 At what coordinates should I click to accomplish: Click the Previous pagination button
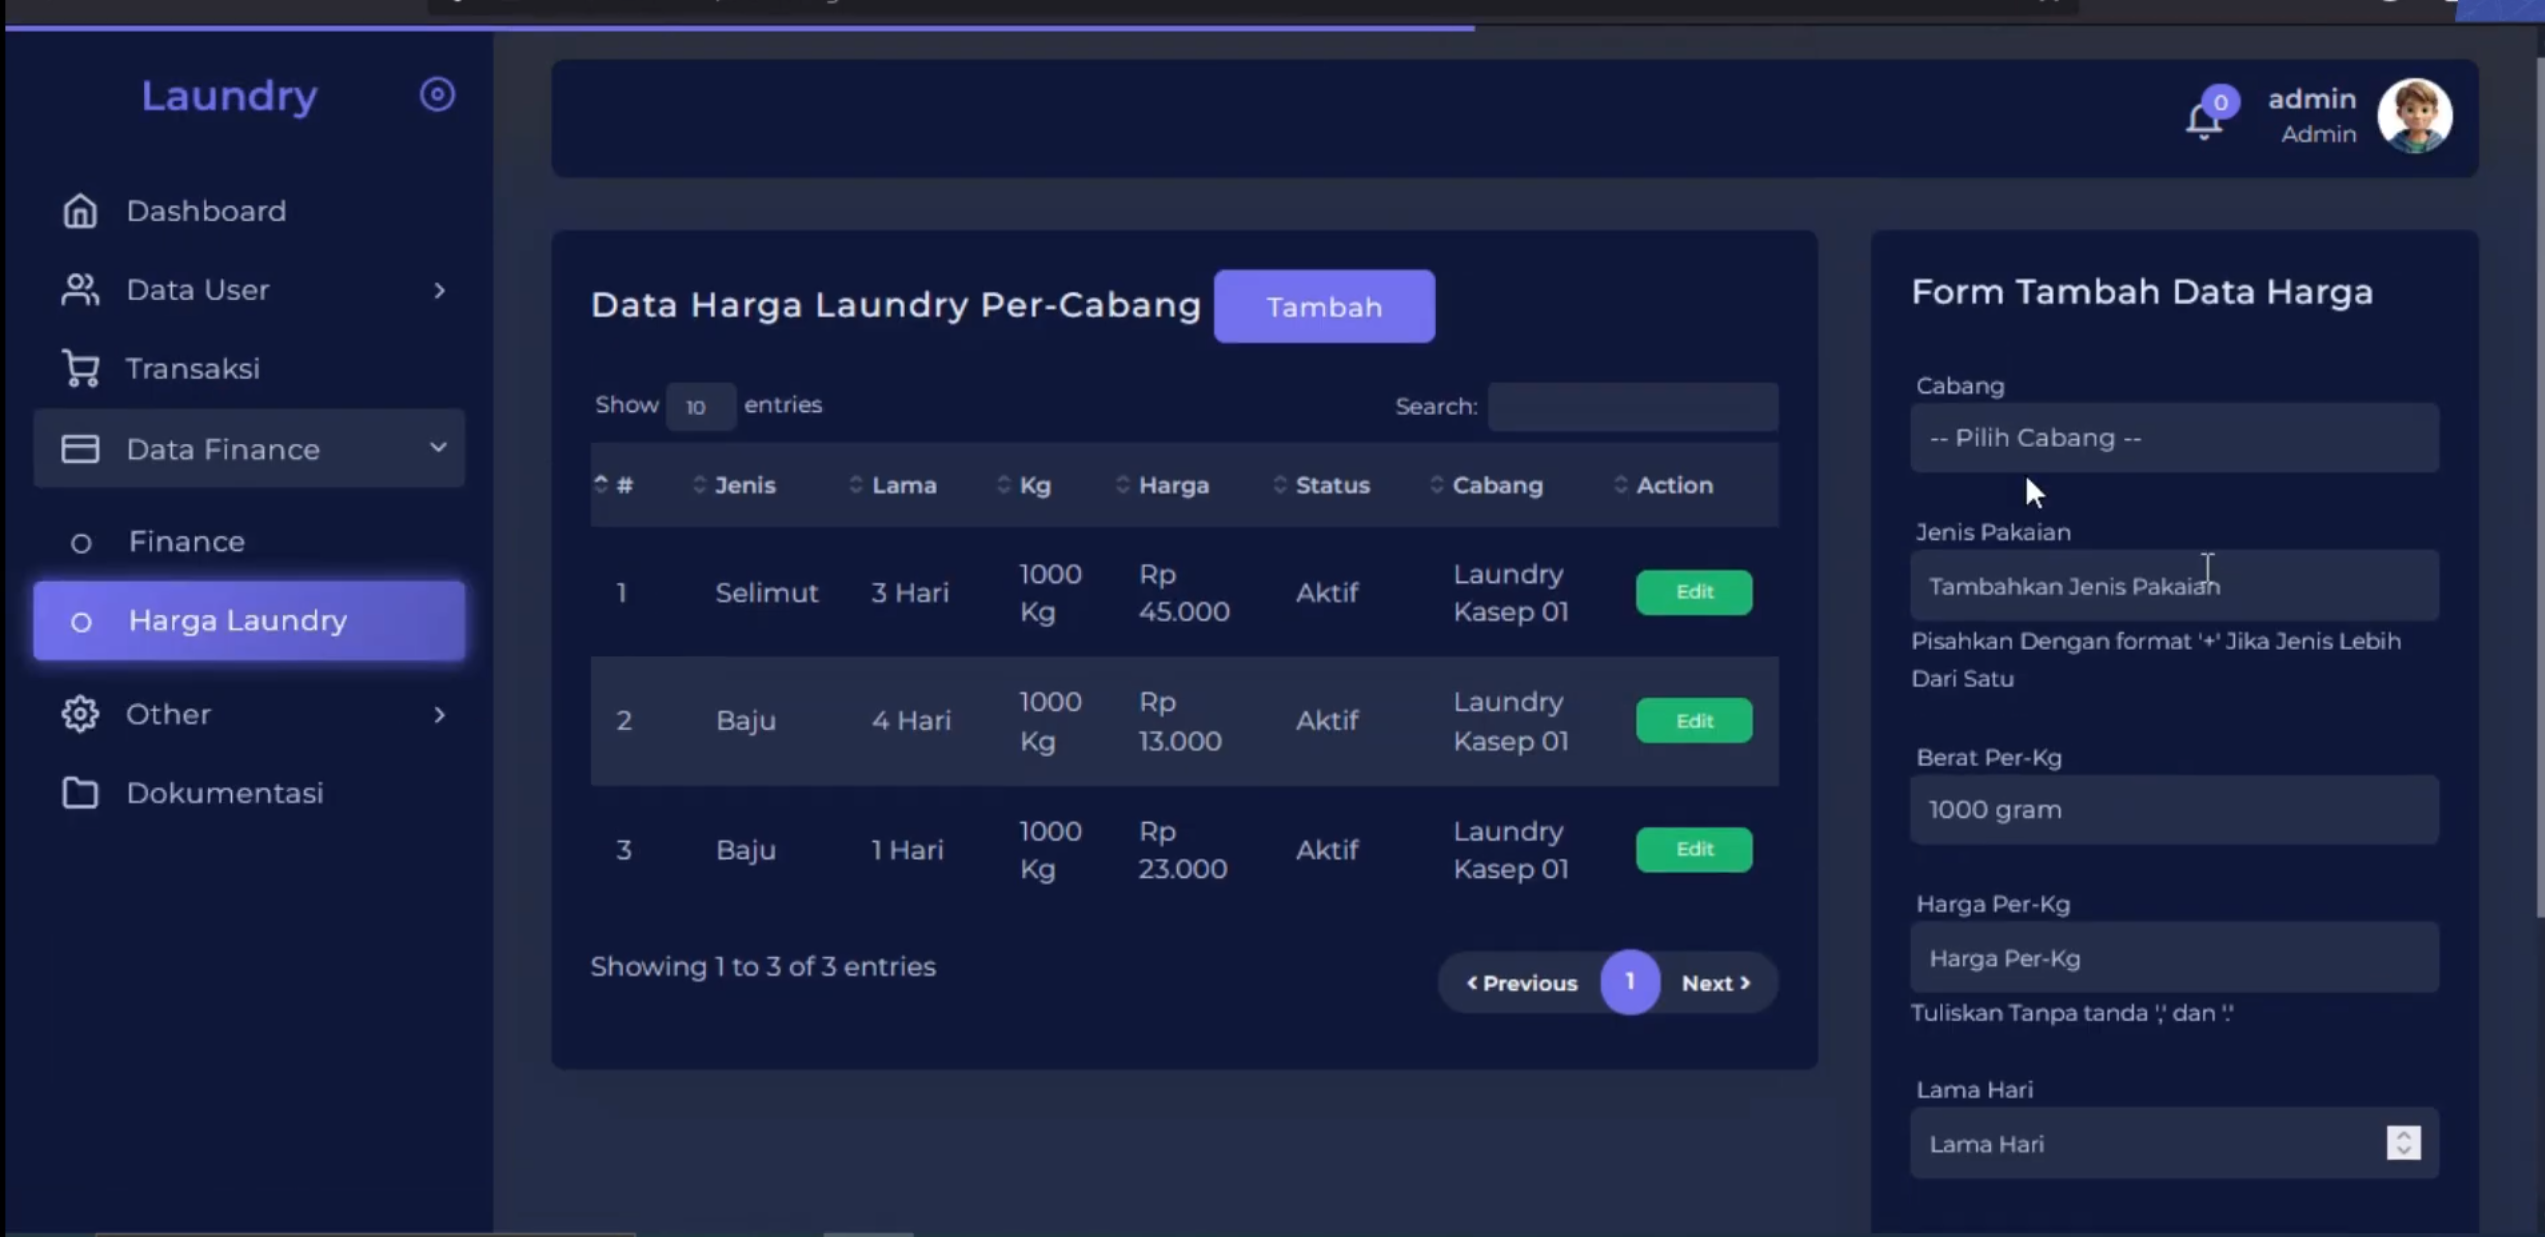click(x=1522, y=983)
